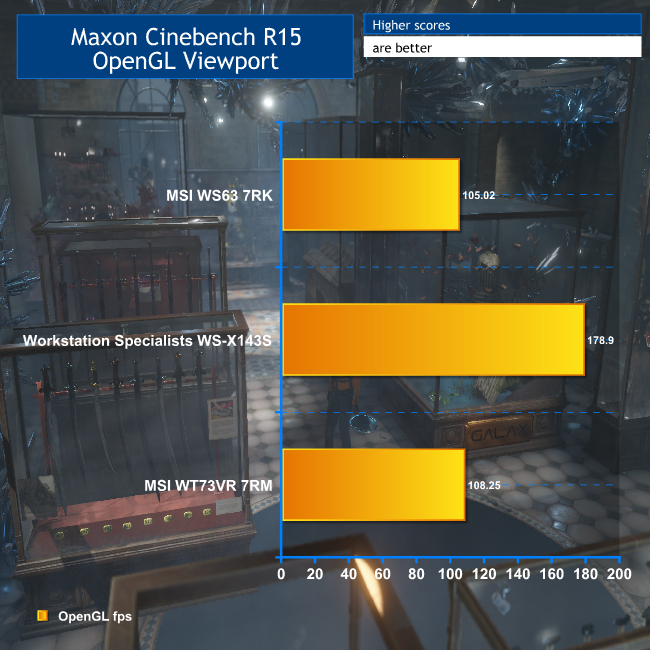The width and height of the screenshot is (650, 650).
Task: Click the 'MSI WT73VR 7RM' axis label
Action: pyautogui.click(x=209, y=485)
